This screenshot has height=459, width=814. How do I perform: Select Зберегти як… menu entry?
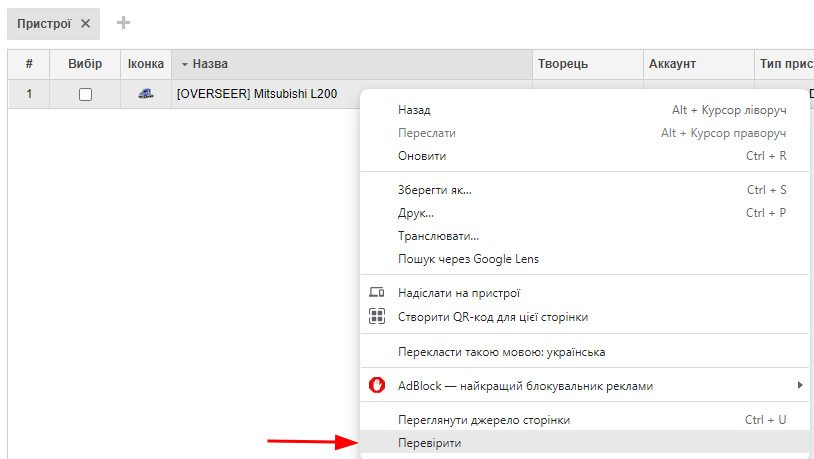click(x=585, y=190)
